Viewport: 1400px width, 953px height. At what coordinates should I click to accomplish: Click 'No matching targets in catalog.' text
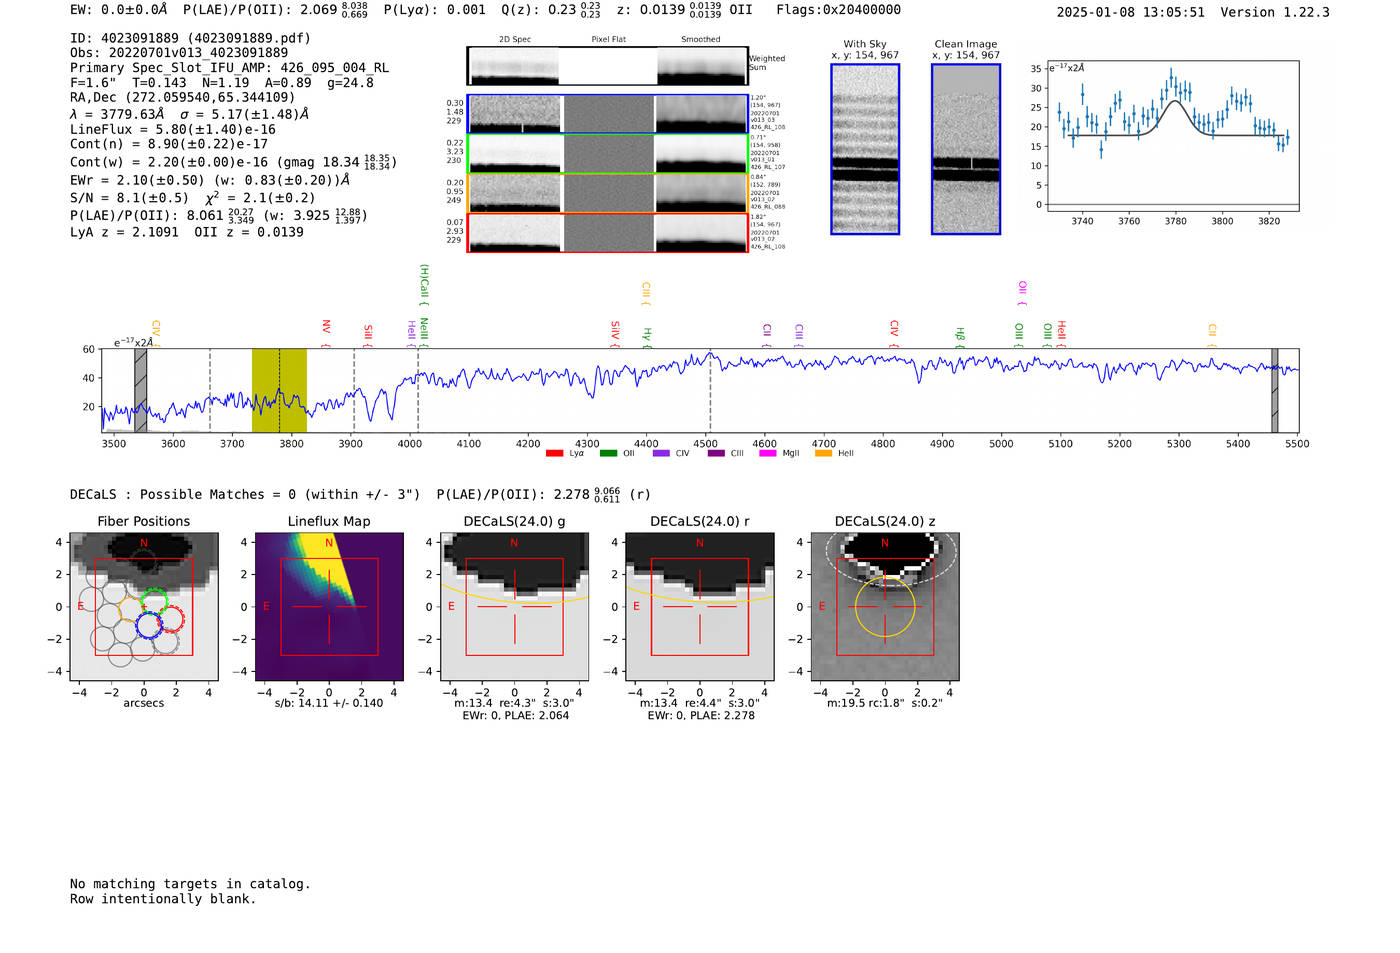click(x=190, y=884)
